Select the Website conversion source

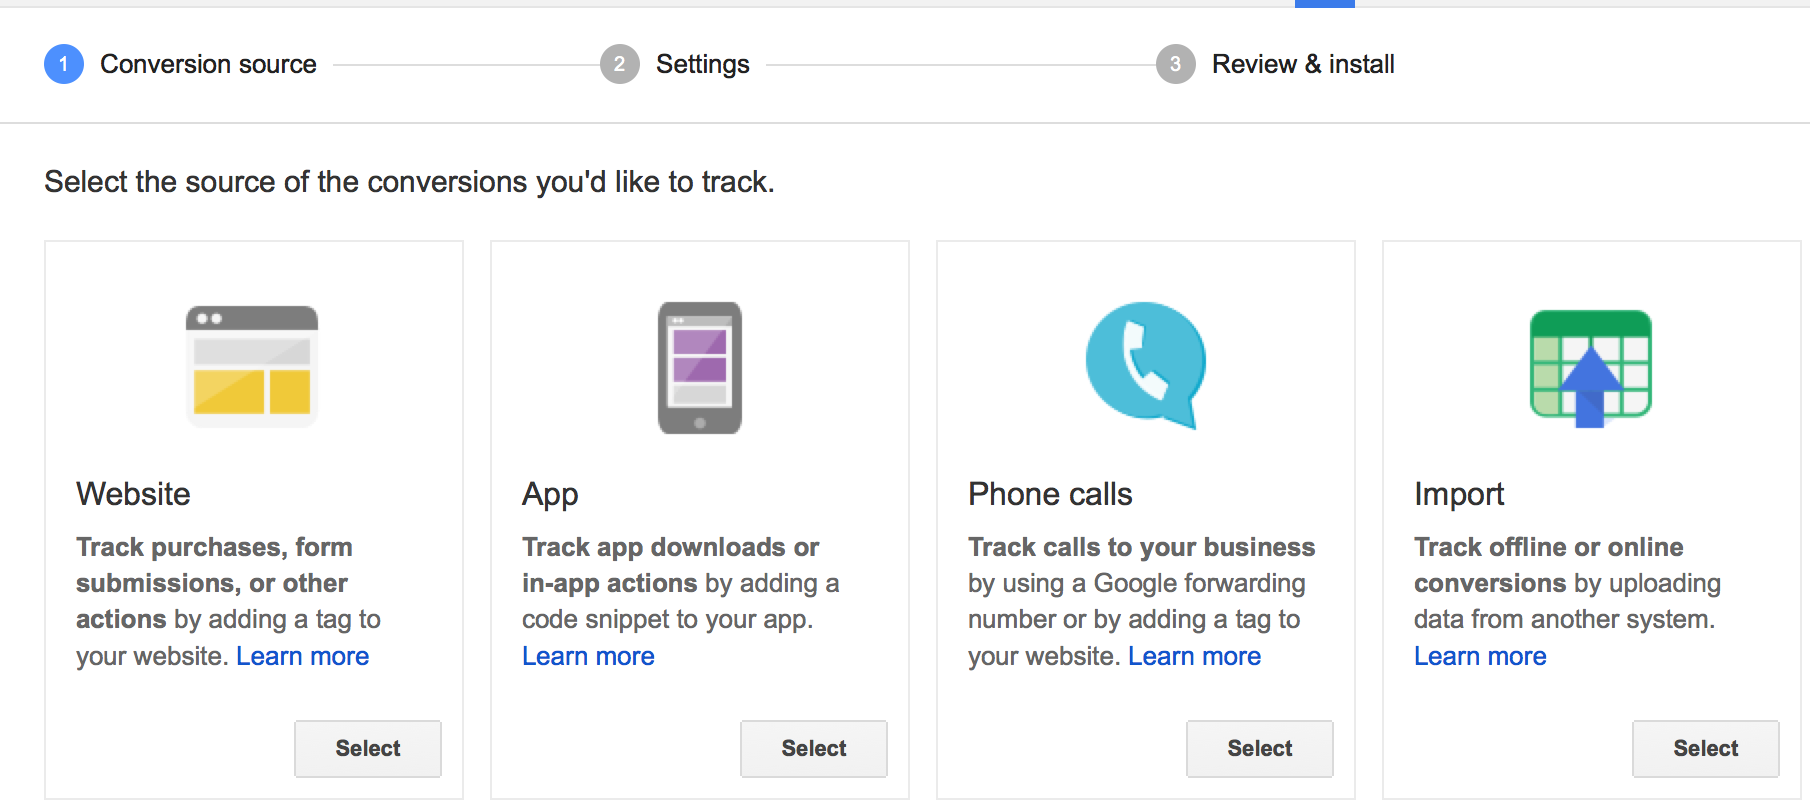[368, 748]
